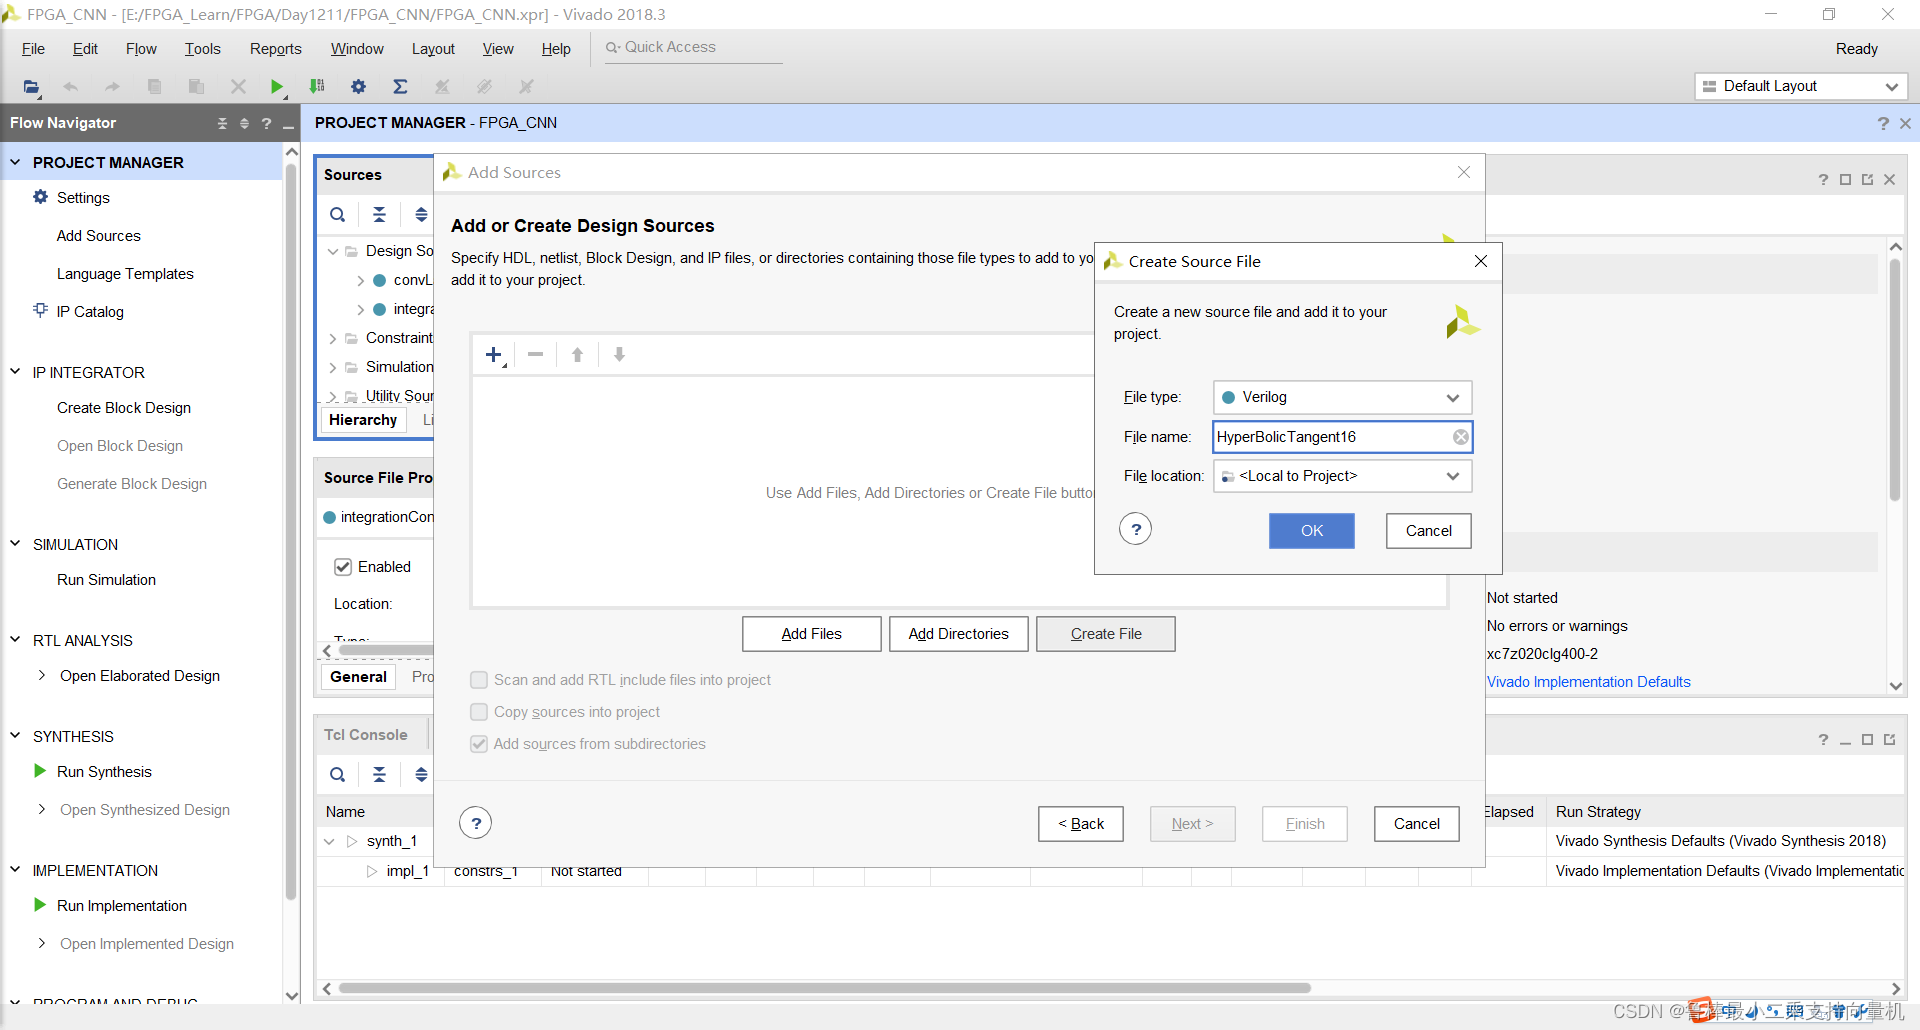Viewport: 1920px width, 1030px height.
Task: Click Cancel in Create Source File dialog
Action: click(1428, 531)
